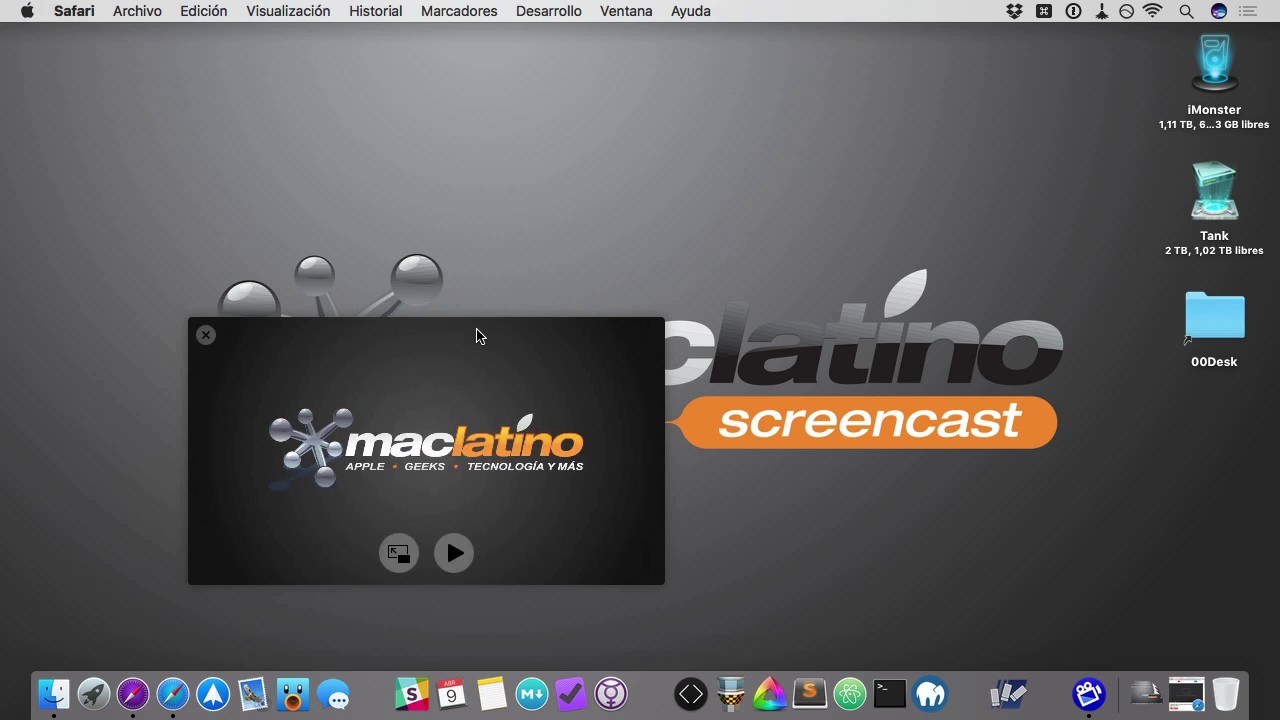This screenshot has width=1280, height=720.
Task: Open Spotlight search
Action: click(1186, 11)
